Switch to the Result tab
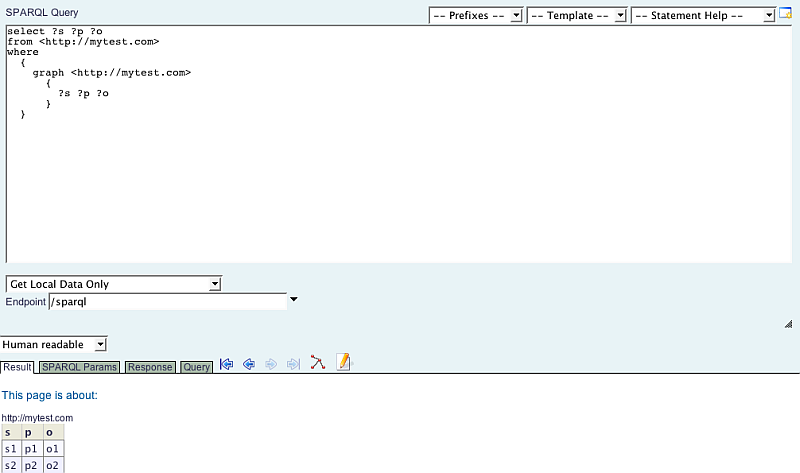Viewport: 800px width, 473px height. [x=17, y=367]
